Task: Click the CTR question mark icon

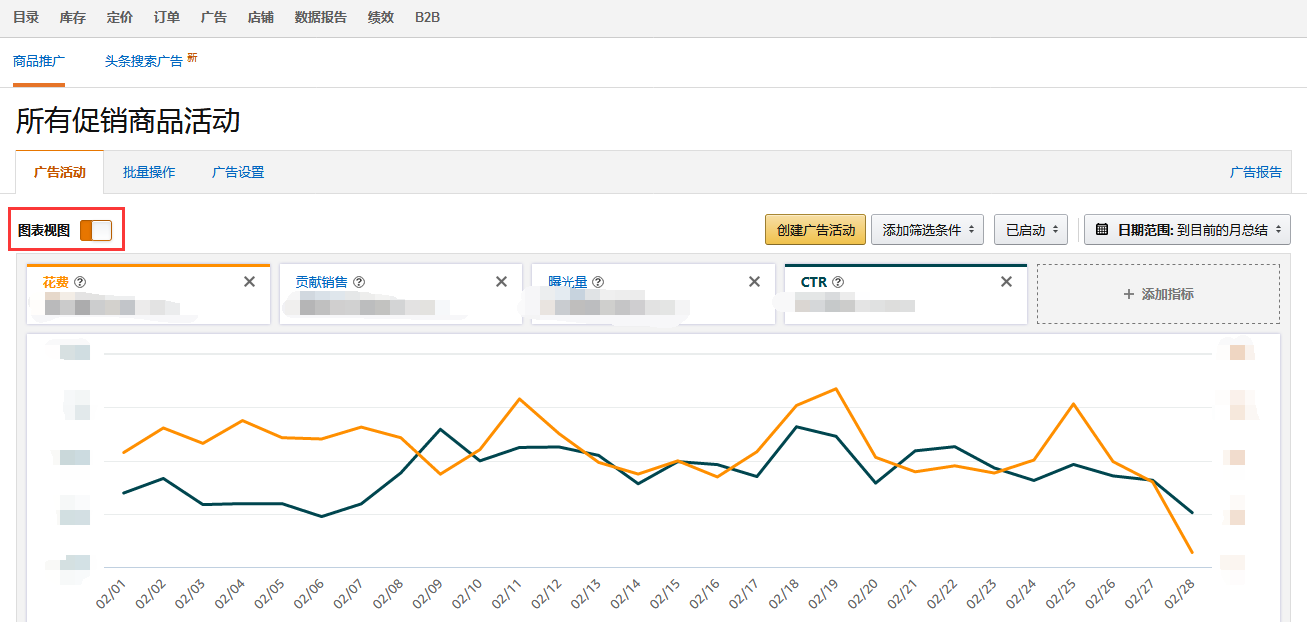Action: point(836,281)
